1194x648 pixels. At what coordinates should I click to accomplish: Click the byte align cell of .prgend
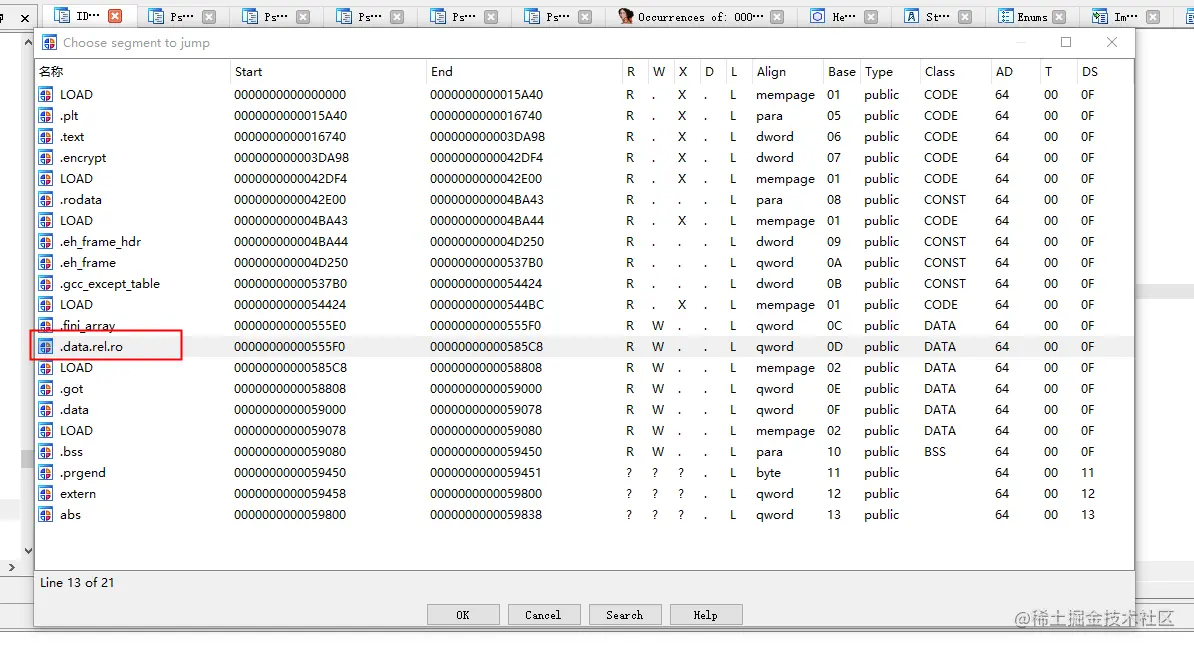point(768,473)
